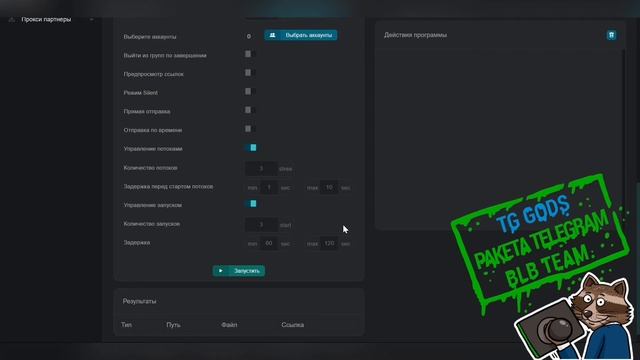Expand the Прокси партнеры chevron
The image size is (640, 360).
[91, 20]
